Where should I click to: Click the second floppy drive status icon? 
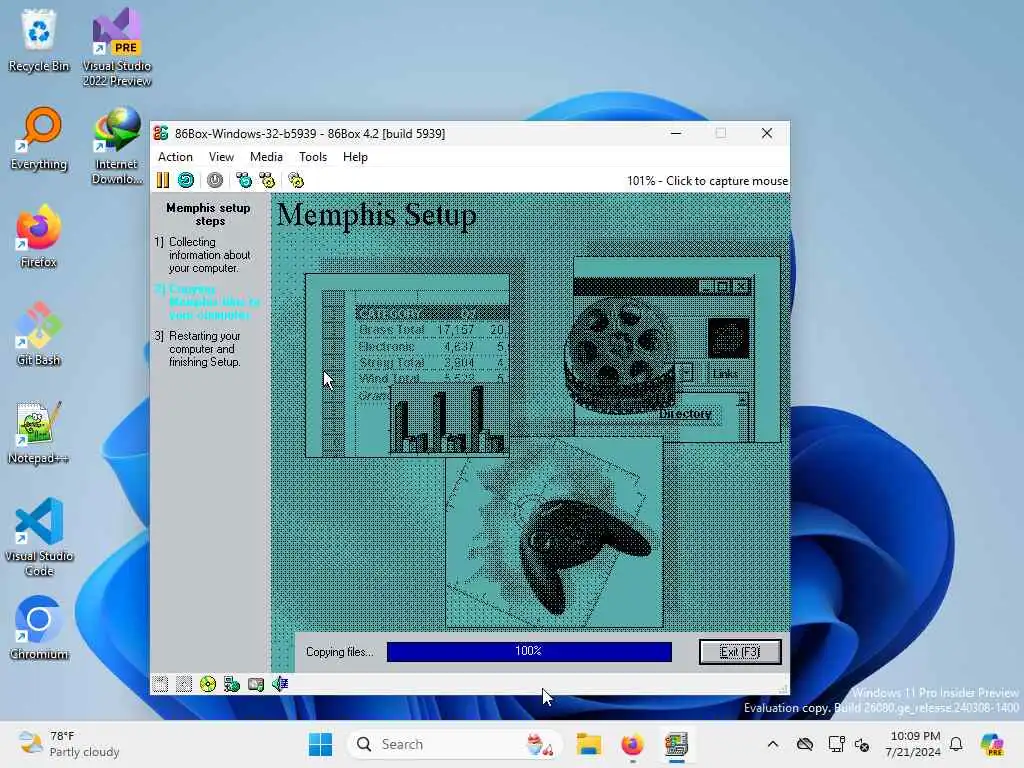[x=184, y=684]
